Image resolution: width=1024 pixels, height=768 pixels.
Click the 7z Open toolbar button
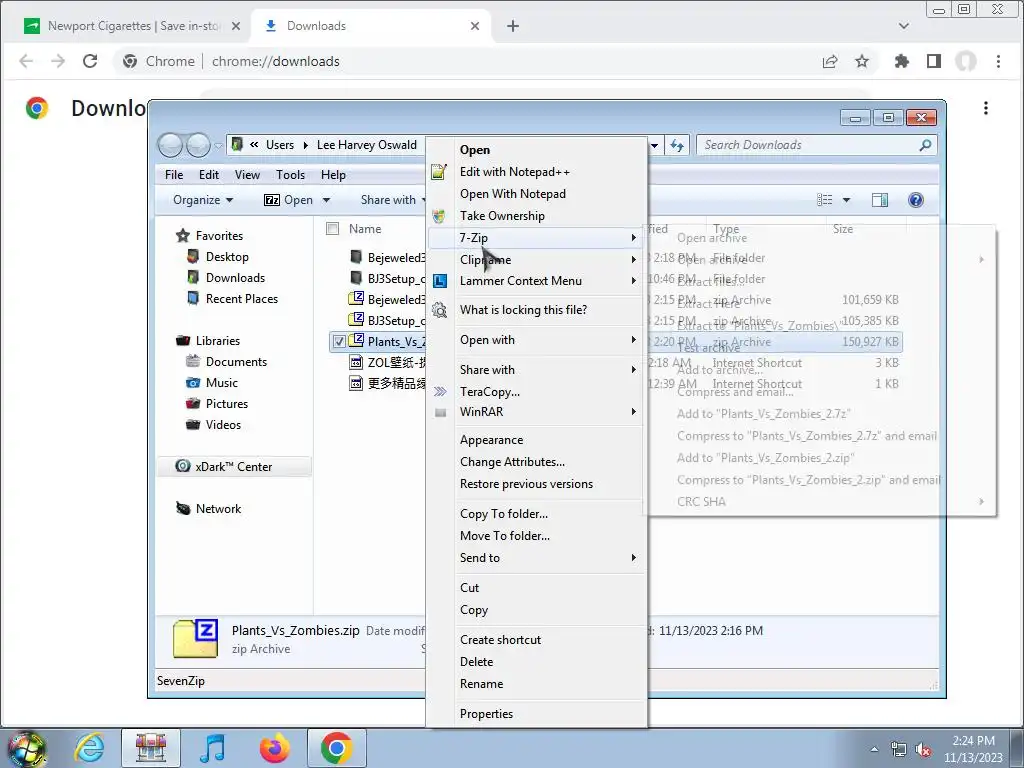pos(288,200)
